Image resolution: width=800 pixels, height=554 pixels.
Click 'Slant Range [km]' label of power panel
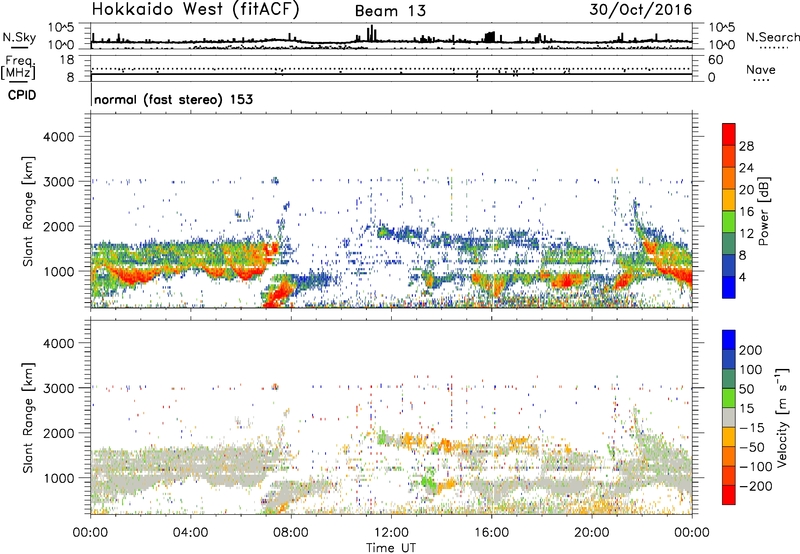click(28, 211)
